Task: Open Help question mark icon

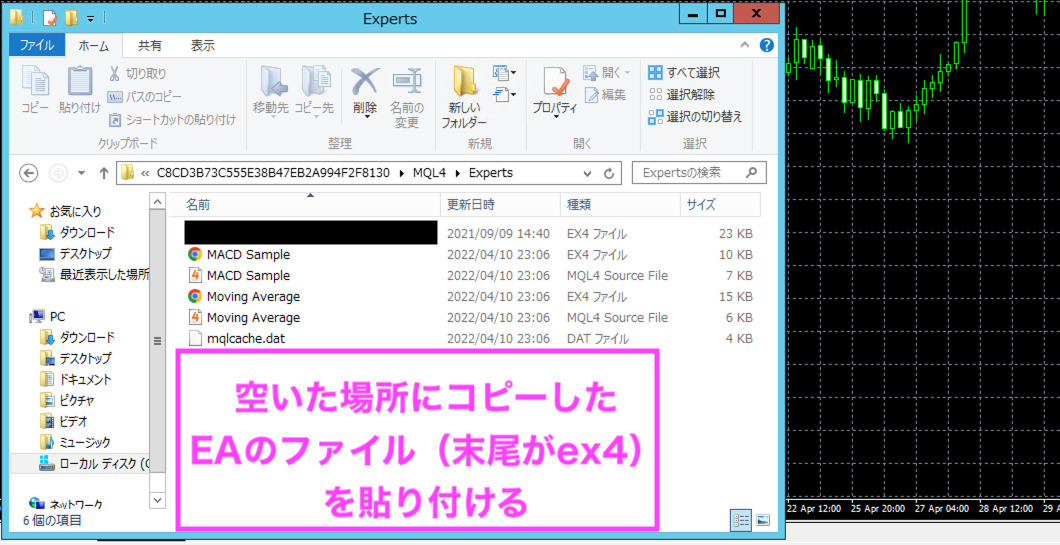Action: [767, 45]
